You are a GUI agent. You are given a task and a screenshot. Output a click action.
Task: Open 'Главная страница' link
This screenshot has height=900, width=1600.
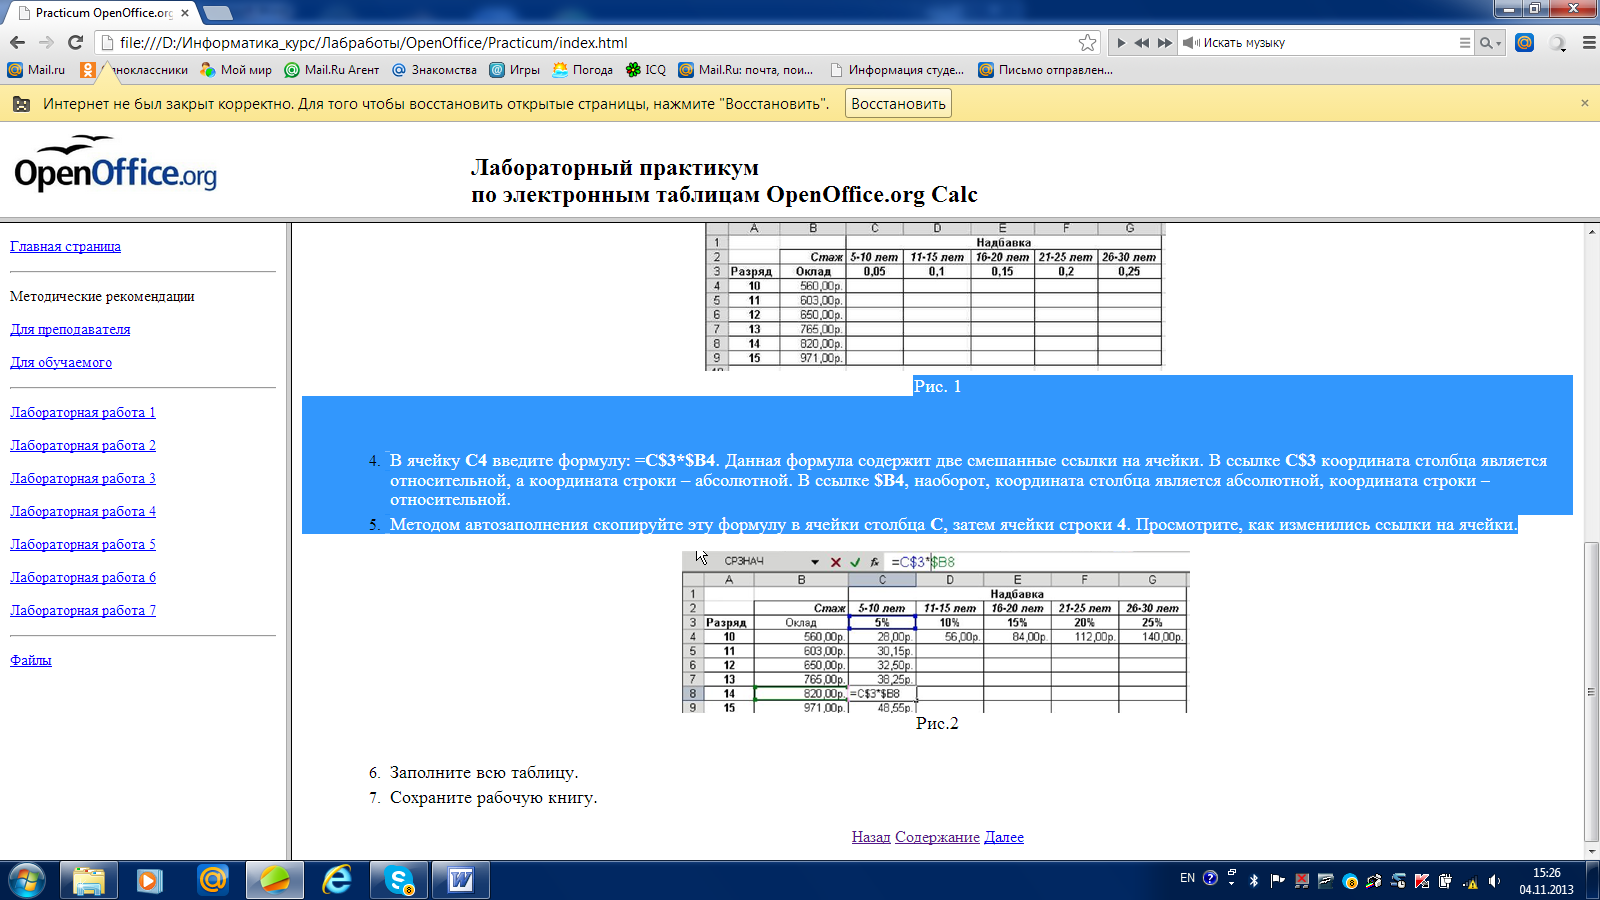65,246
